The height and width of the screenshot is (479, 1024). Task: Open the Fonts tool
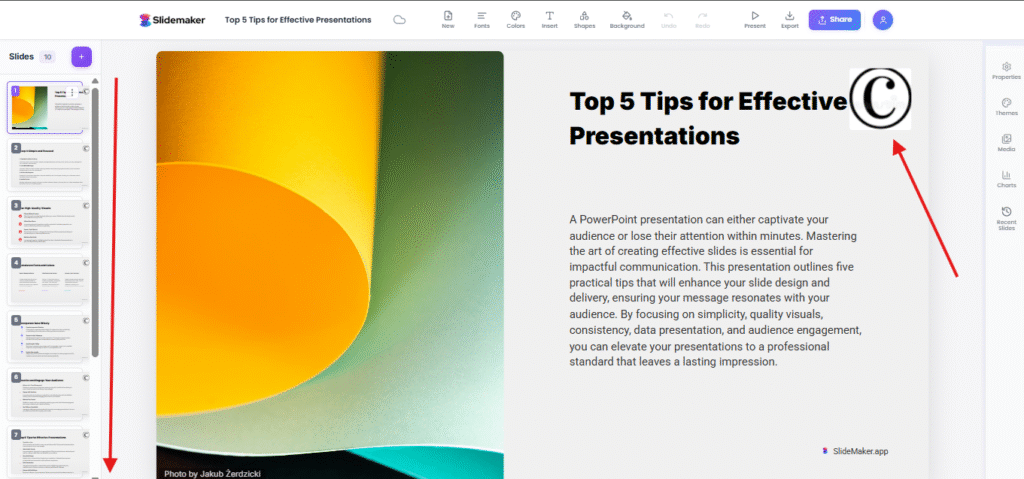[x=482, y=16]
